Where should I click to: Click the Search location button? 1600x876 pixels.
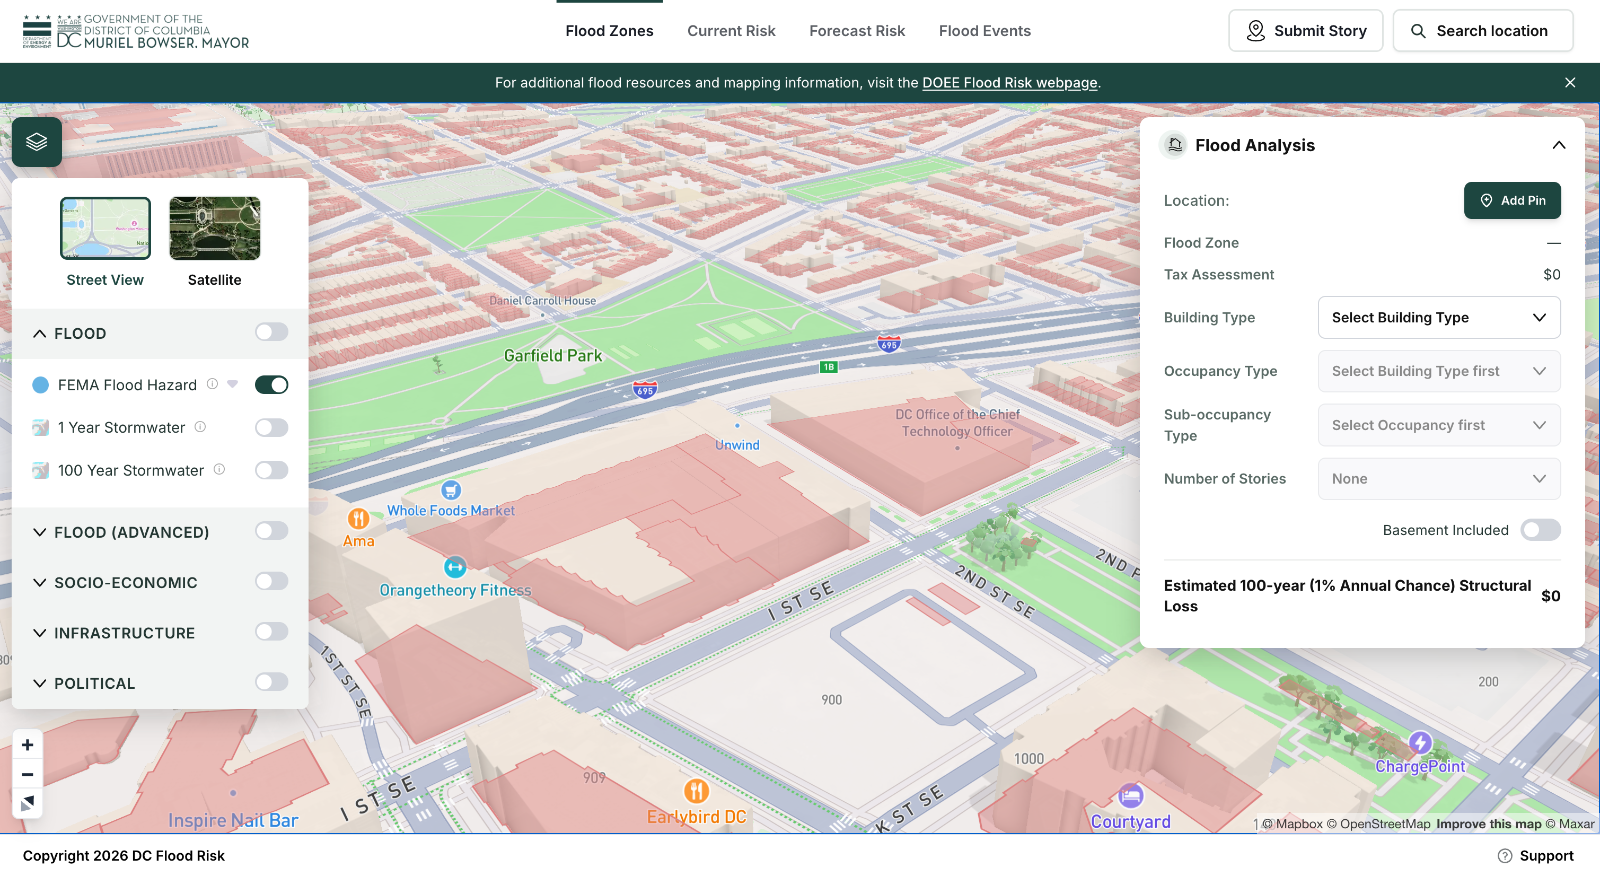click(1483, 31)
